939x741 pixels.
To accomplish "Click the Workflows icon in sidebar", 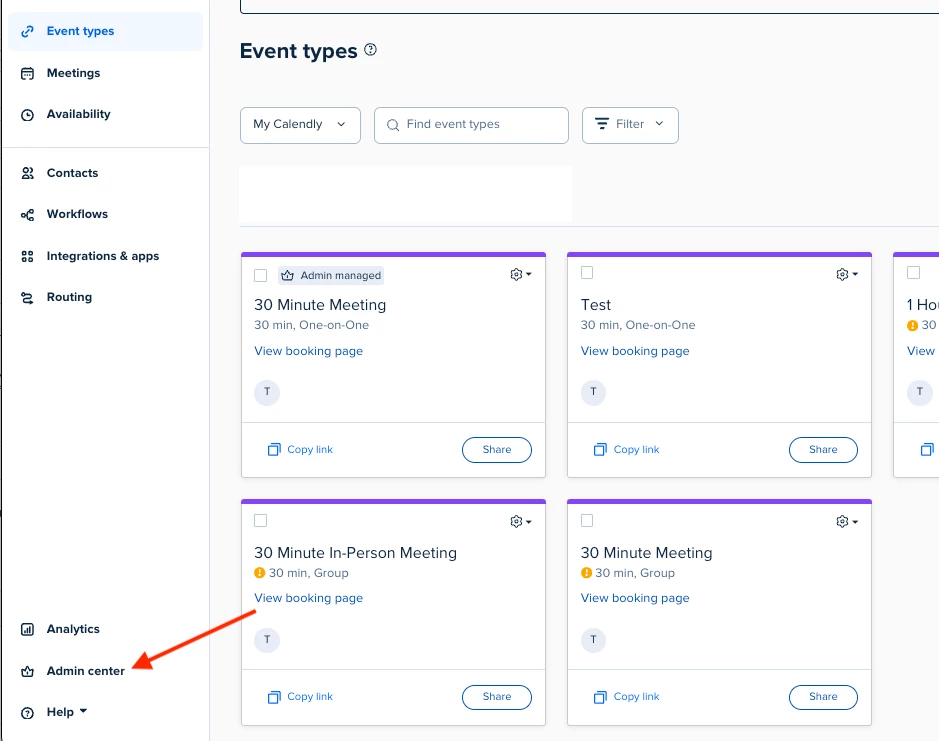I will click(28, 214).
